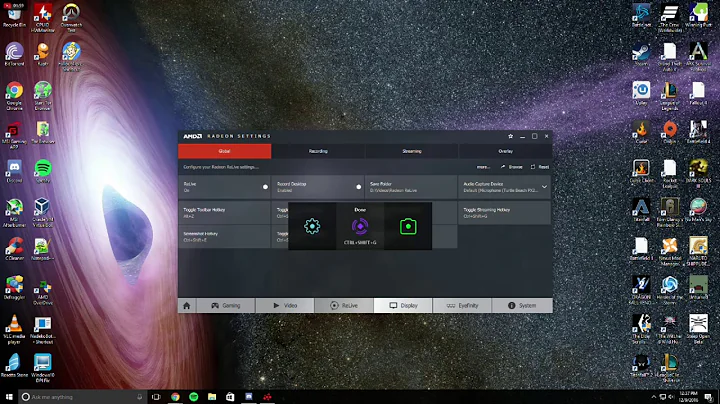Image resolution: width=720 pixels, height=404 pixels.
Task: Open the Uplay desktop icon
Action: pos(641,93)
